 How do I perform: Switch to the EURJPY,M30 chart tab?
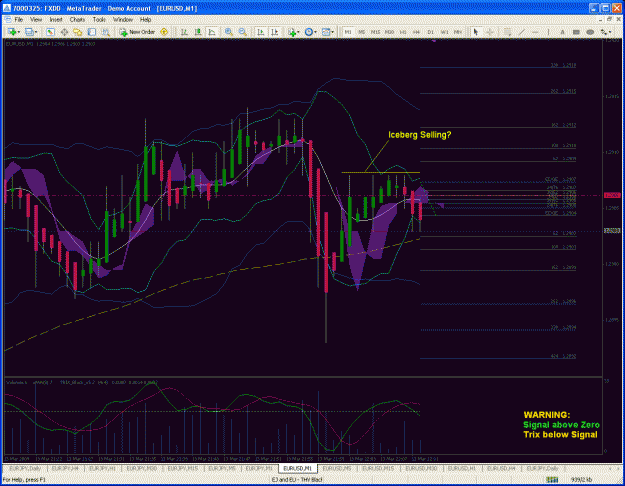[142, 468]
